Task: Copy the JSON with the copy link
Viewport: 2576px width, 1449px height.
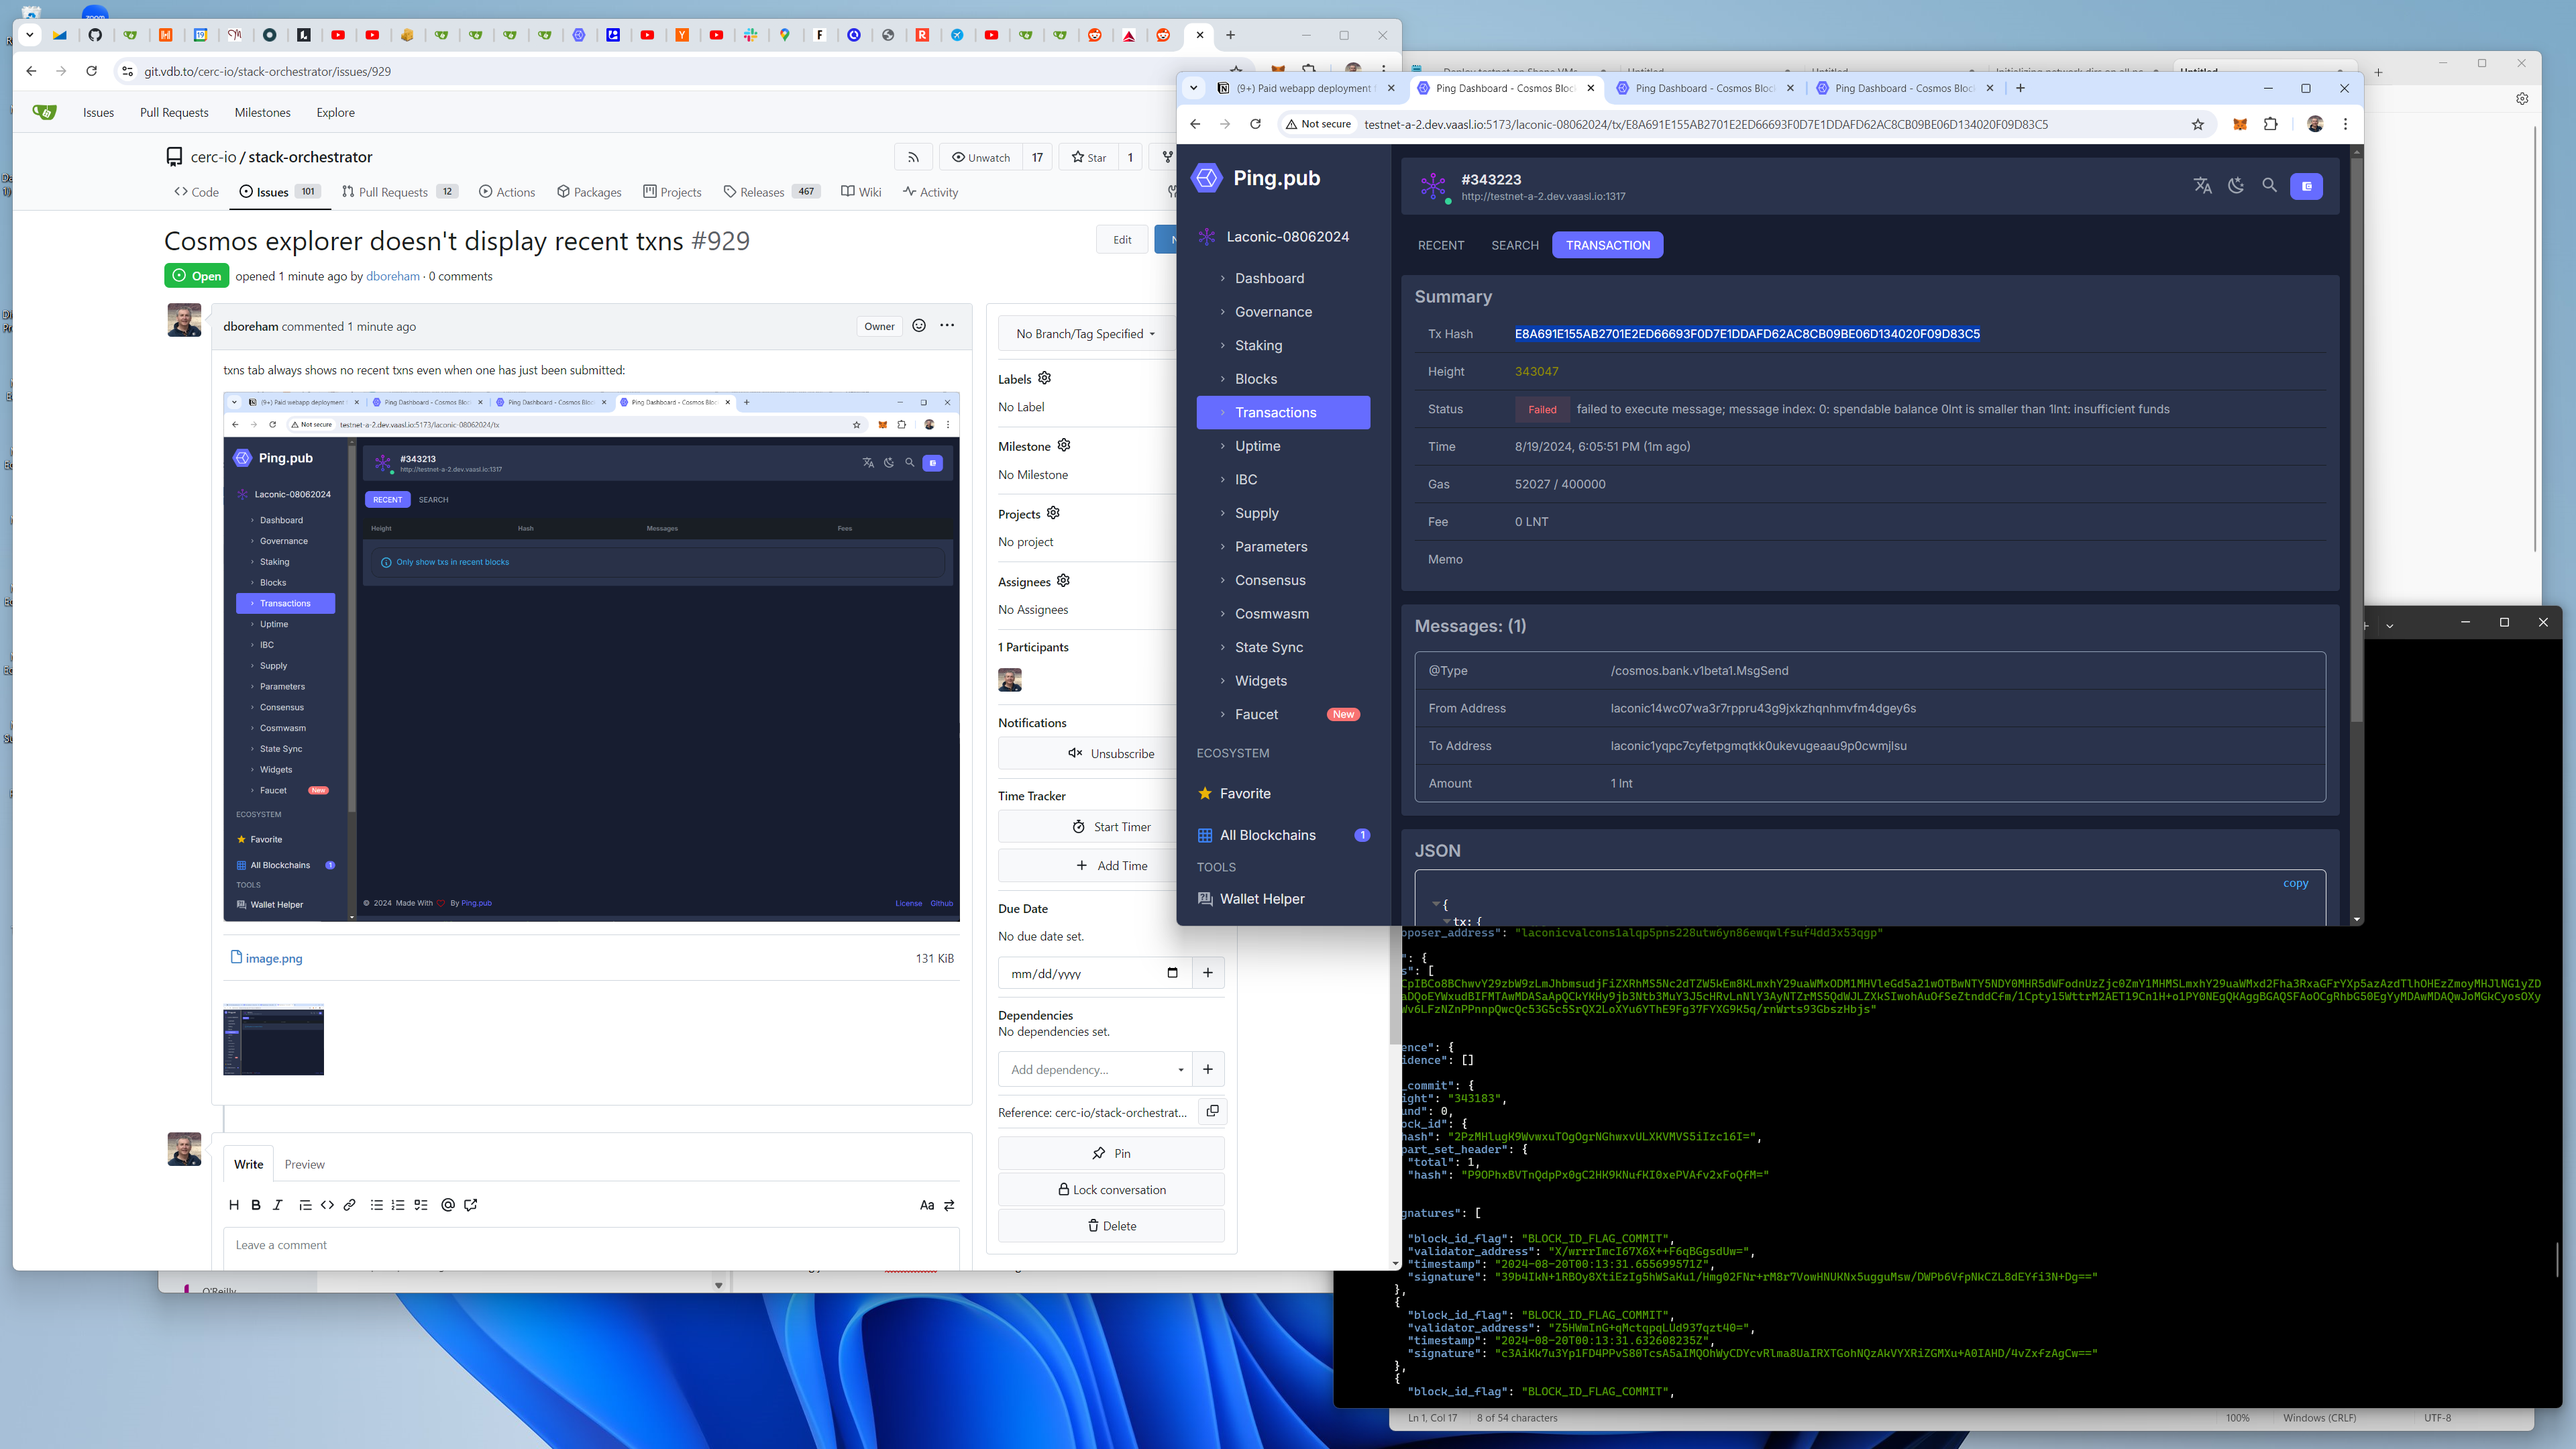Action: [2295, 884]
